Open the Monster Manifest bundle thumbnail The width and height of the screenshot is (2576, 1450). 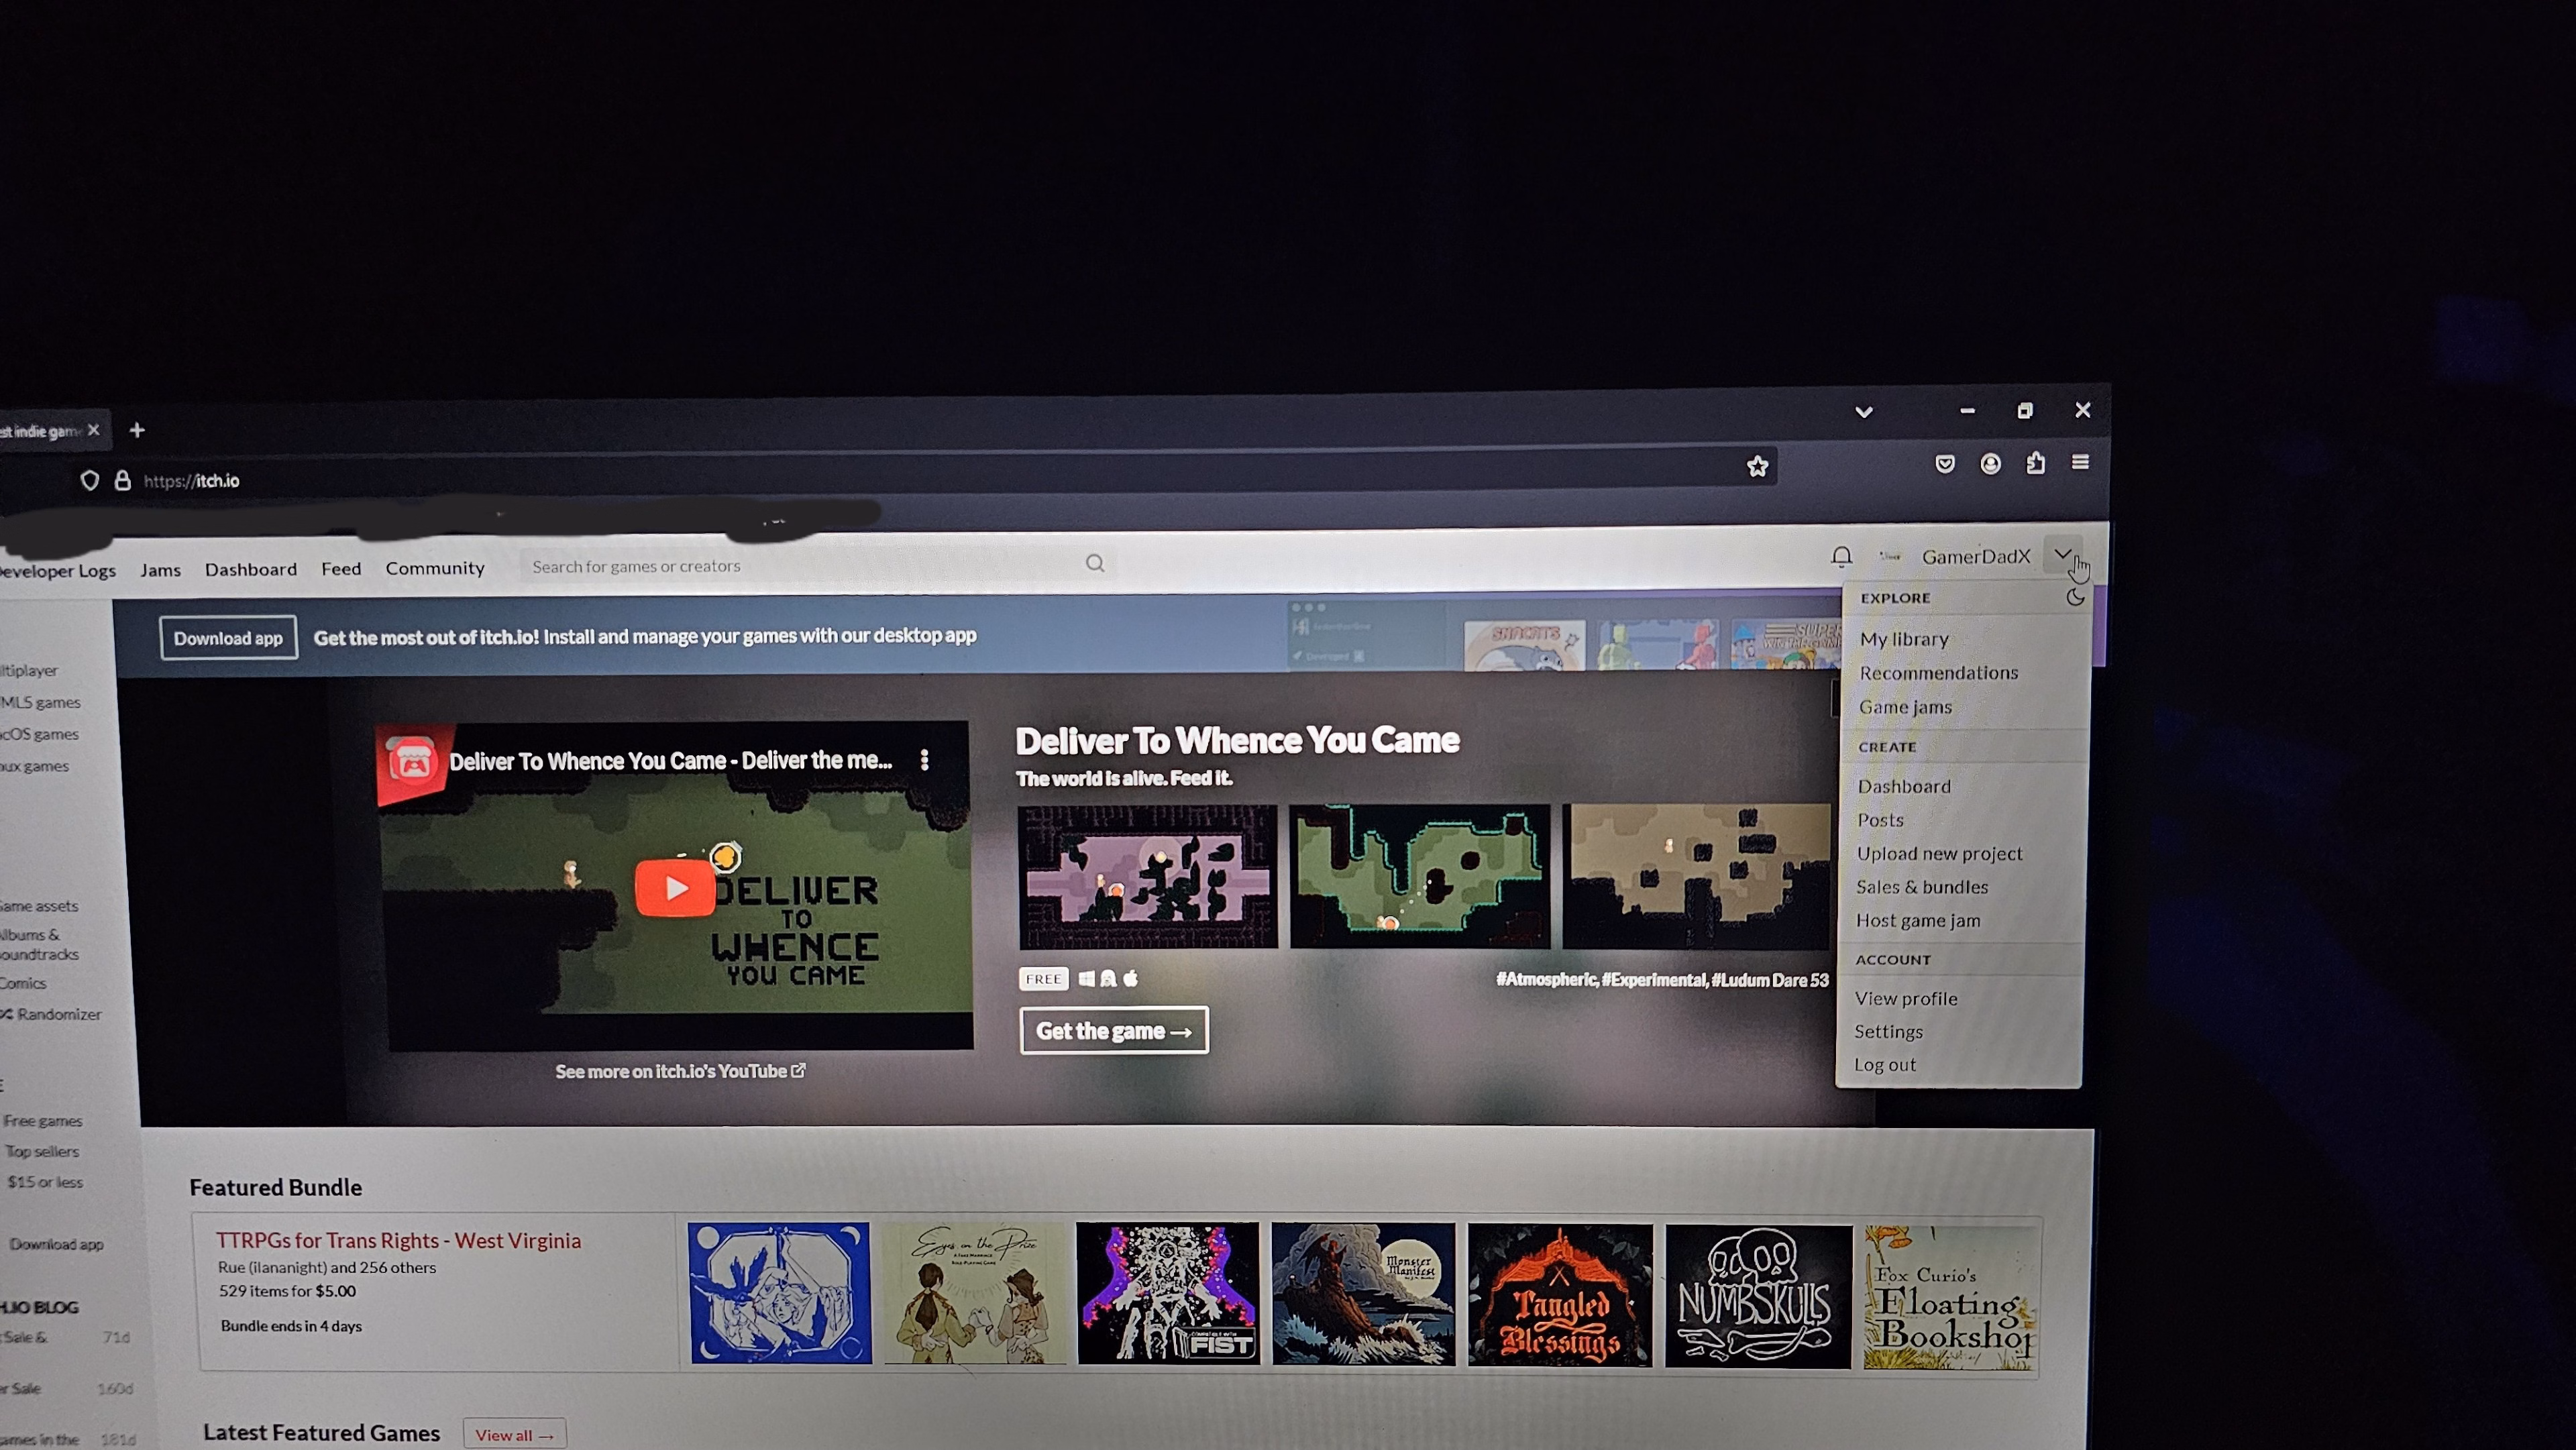pos(1363,1294)
